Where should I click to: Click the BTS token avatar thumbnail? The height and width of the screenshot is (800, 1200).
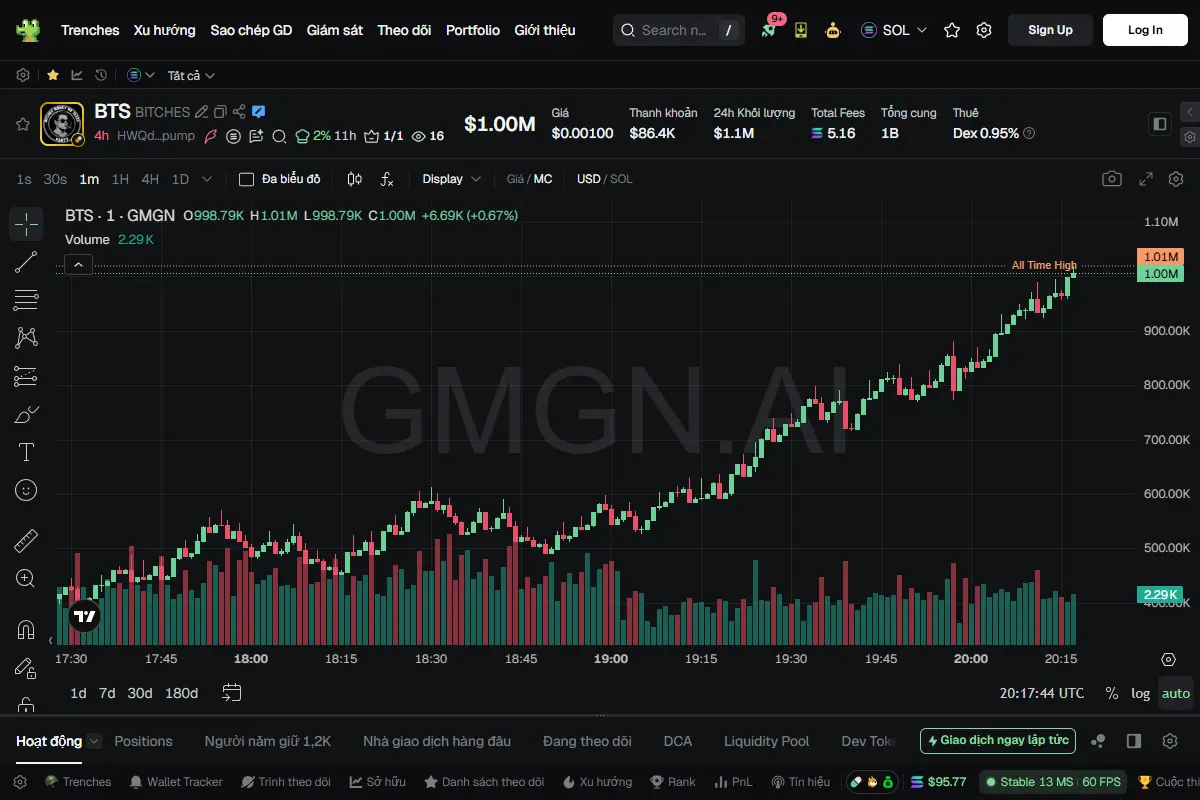[x=62, y=124]
